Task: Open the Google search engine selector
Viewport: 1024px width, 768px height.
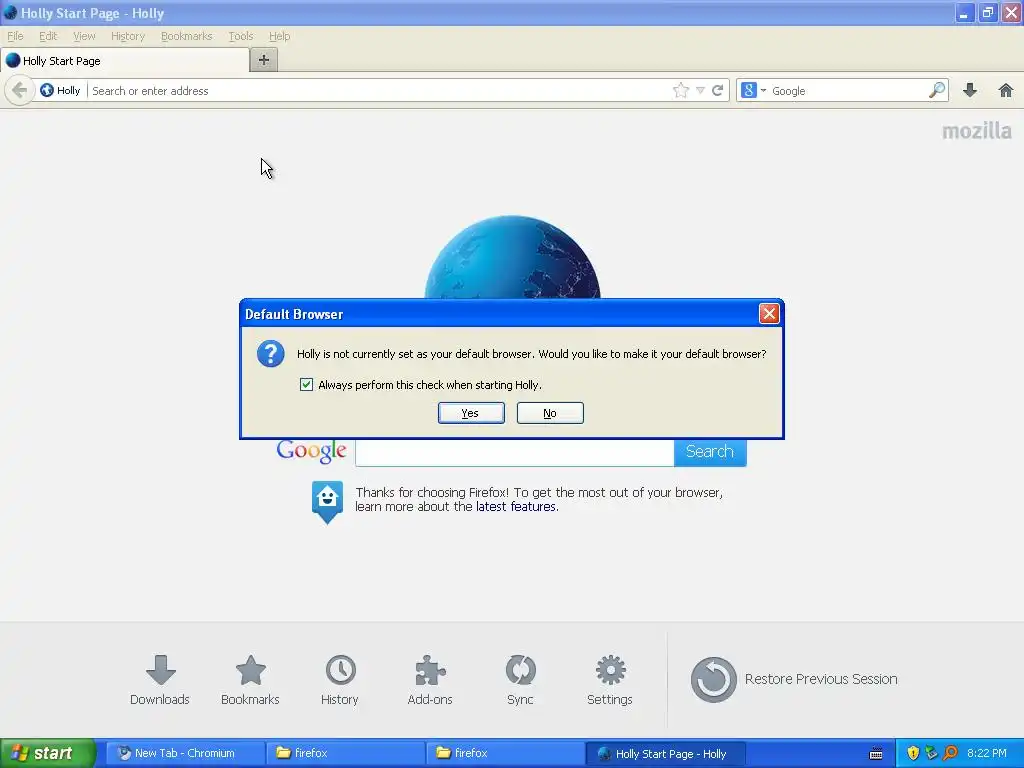Action: (x=753, y=90)
